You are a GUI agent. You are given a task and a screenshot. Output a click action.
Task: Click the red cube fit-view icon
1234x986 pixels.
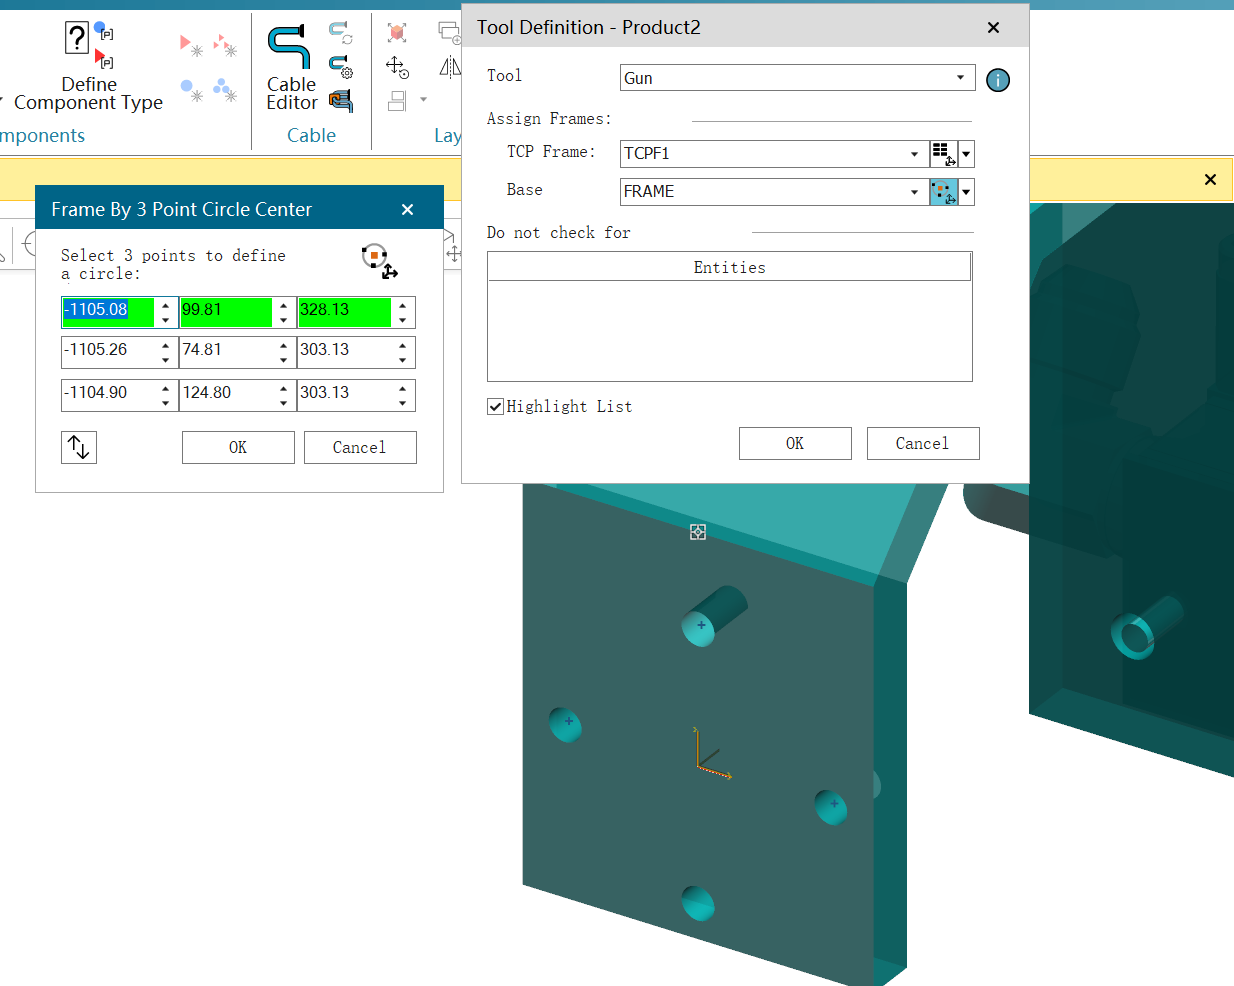point(397,33)
